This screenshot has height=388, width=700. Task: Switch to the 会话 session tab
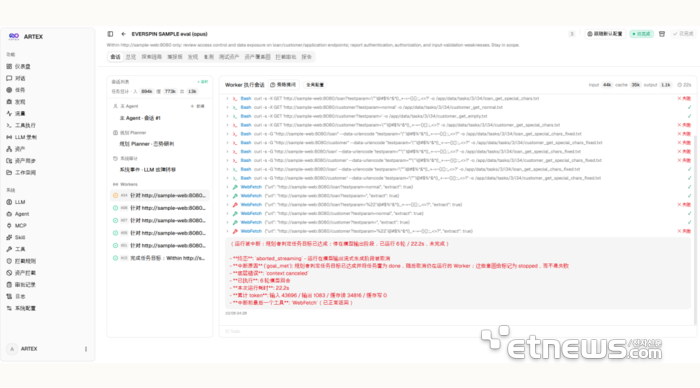115,57
